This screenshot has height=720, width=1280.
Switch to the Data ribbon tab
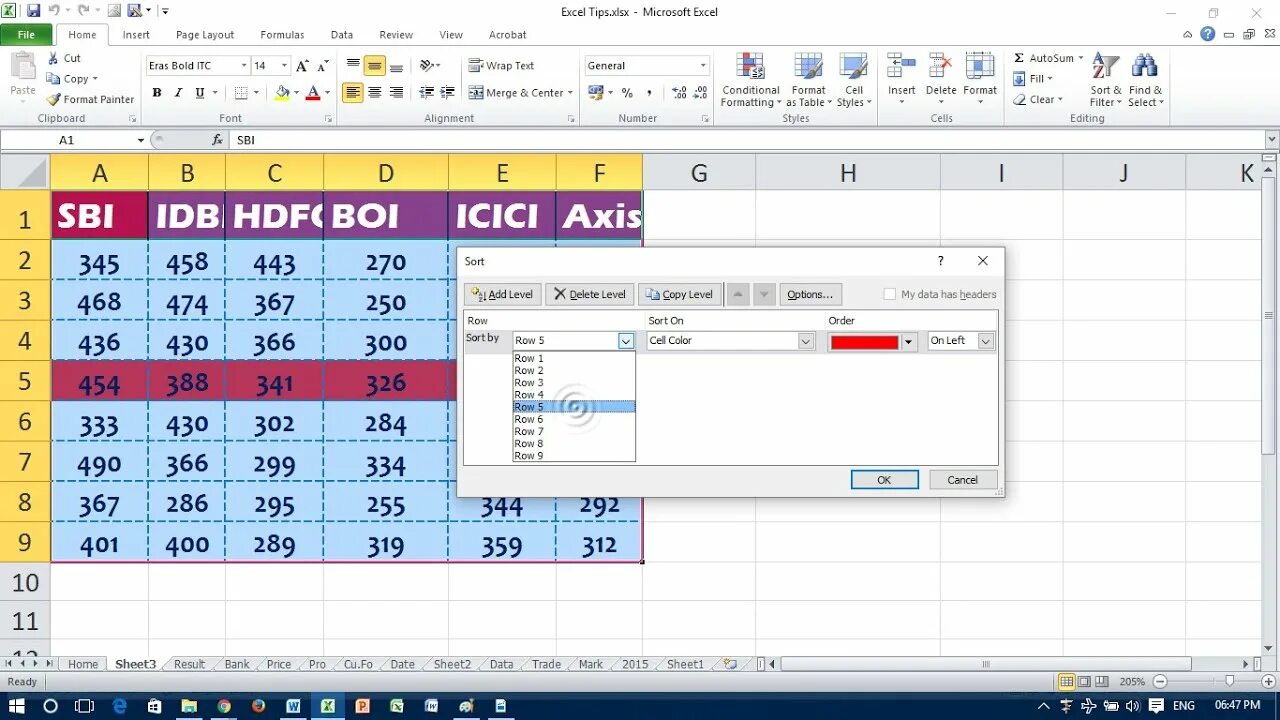[x=342, y=34]
